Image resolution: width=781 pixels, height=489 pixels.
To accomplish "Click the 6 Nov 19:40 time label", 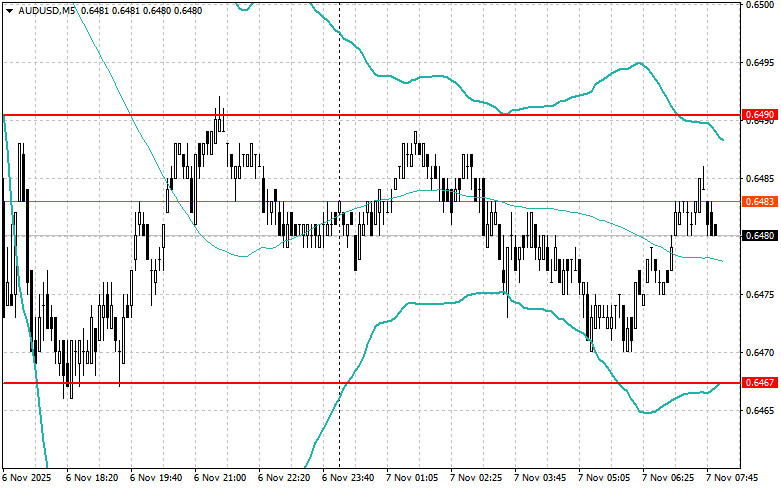I will (x=156, y=478).
